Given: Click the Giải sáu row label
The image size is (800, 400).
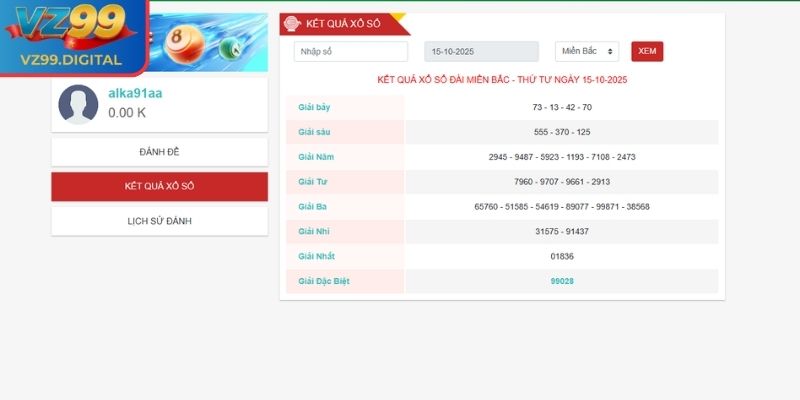Looking at the screenshot, I should 314,132.
